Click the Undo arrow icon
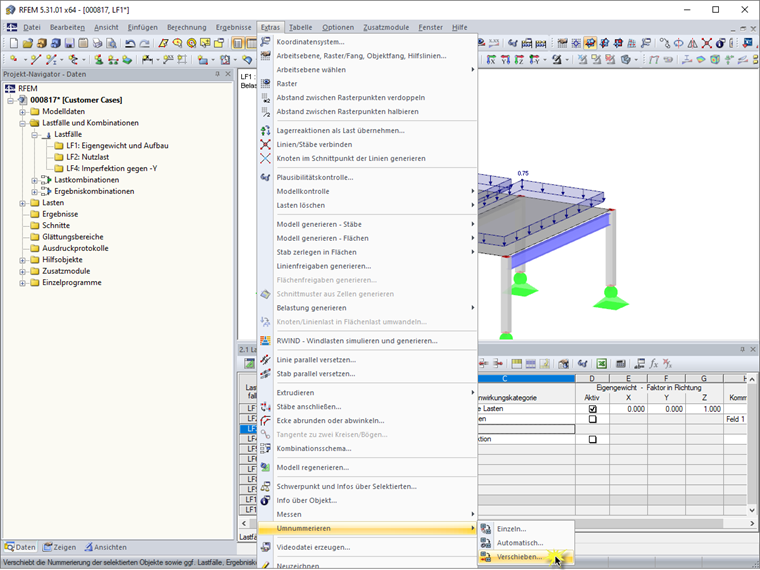This screenshot has height=570, width=760. [130, 44]
